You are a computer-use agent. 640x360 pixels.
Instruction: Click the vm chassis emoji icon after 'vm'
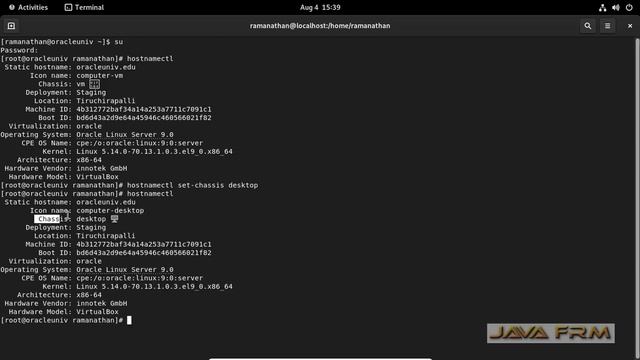click(94, 84)
